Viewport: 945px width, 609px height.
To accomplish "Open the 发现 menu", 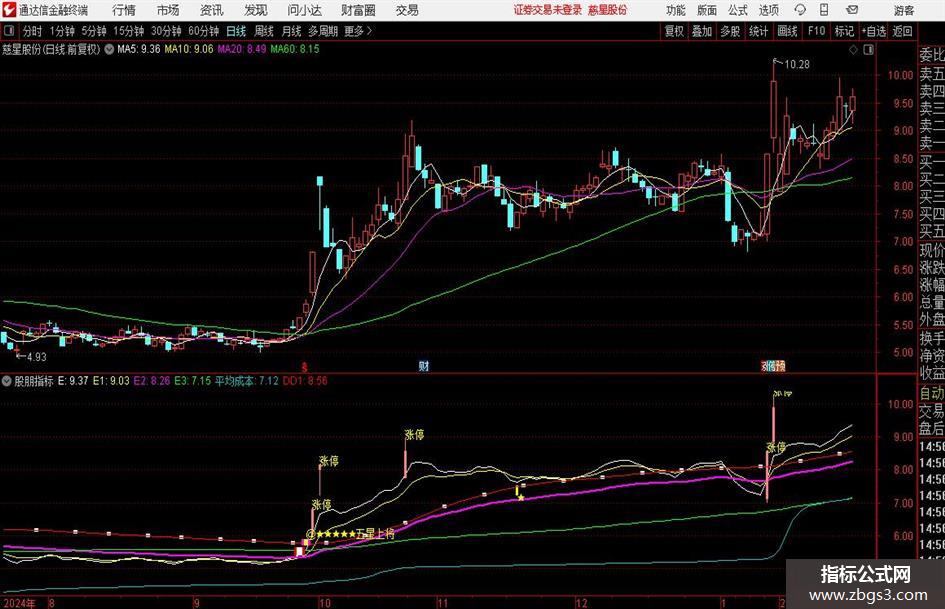I will [256, 10].
